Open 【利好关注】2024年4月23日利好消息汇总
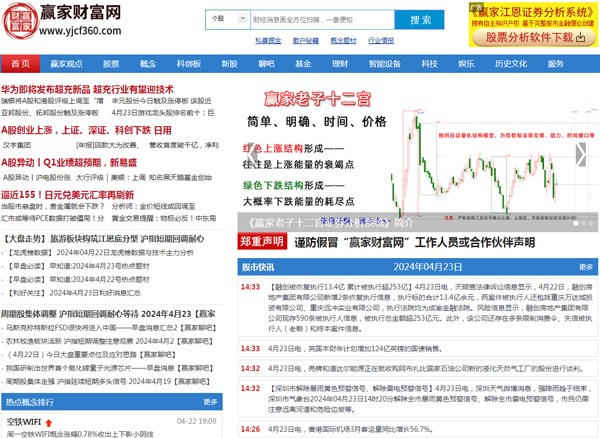The width and height of the screenshot is (600, 438). (x=74, y=293)
